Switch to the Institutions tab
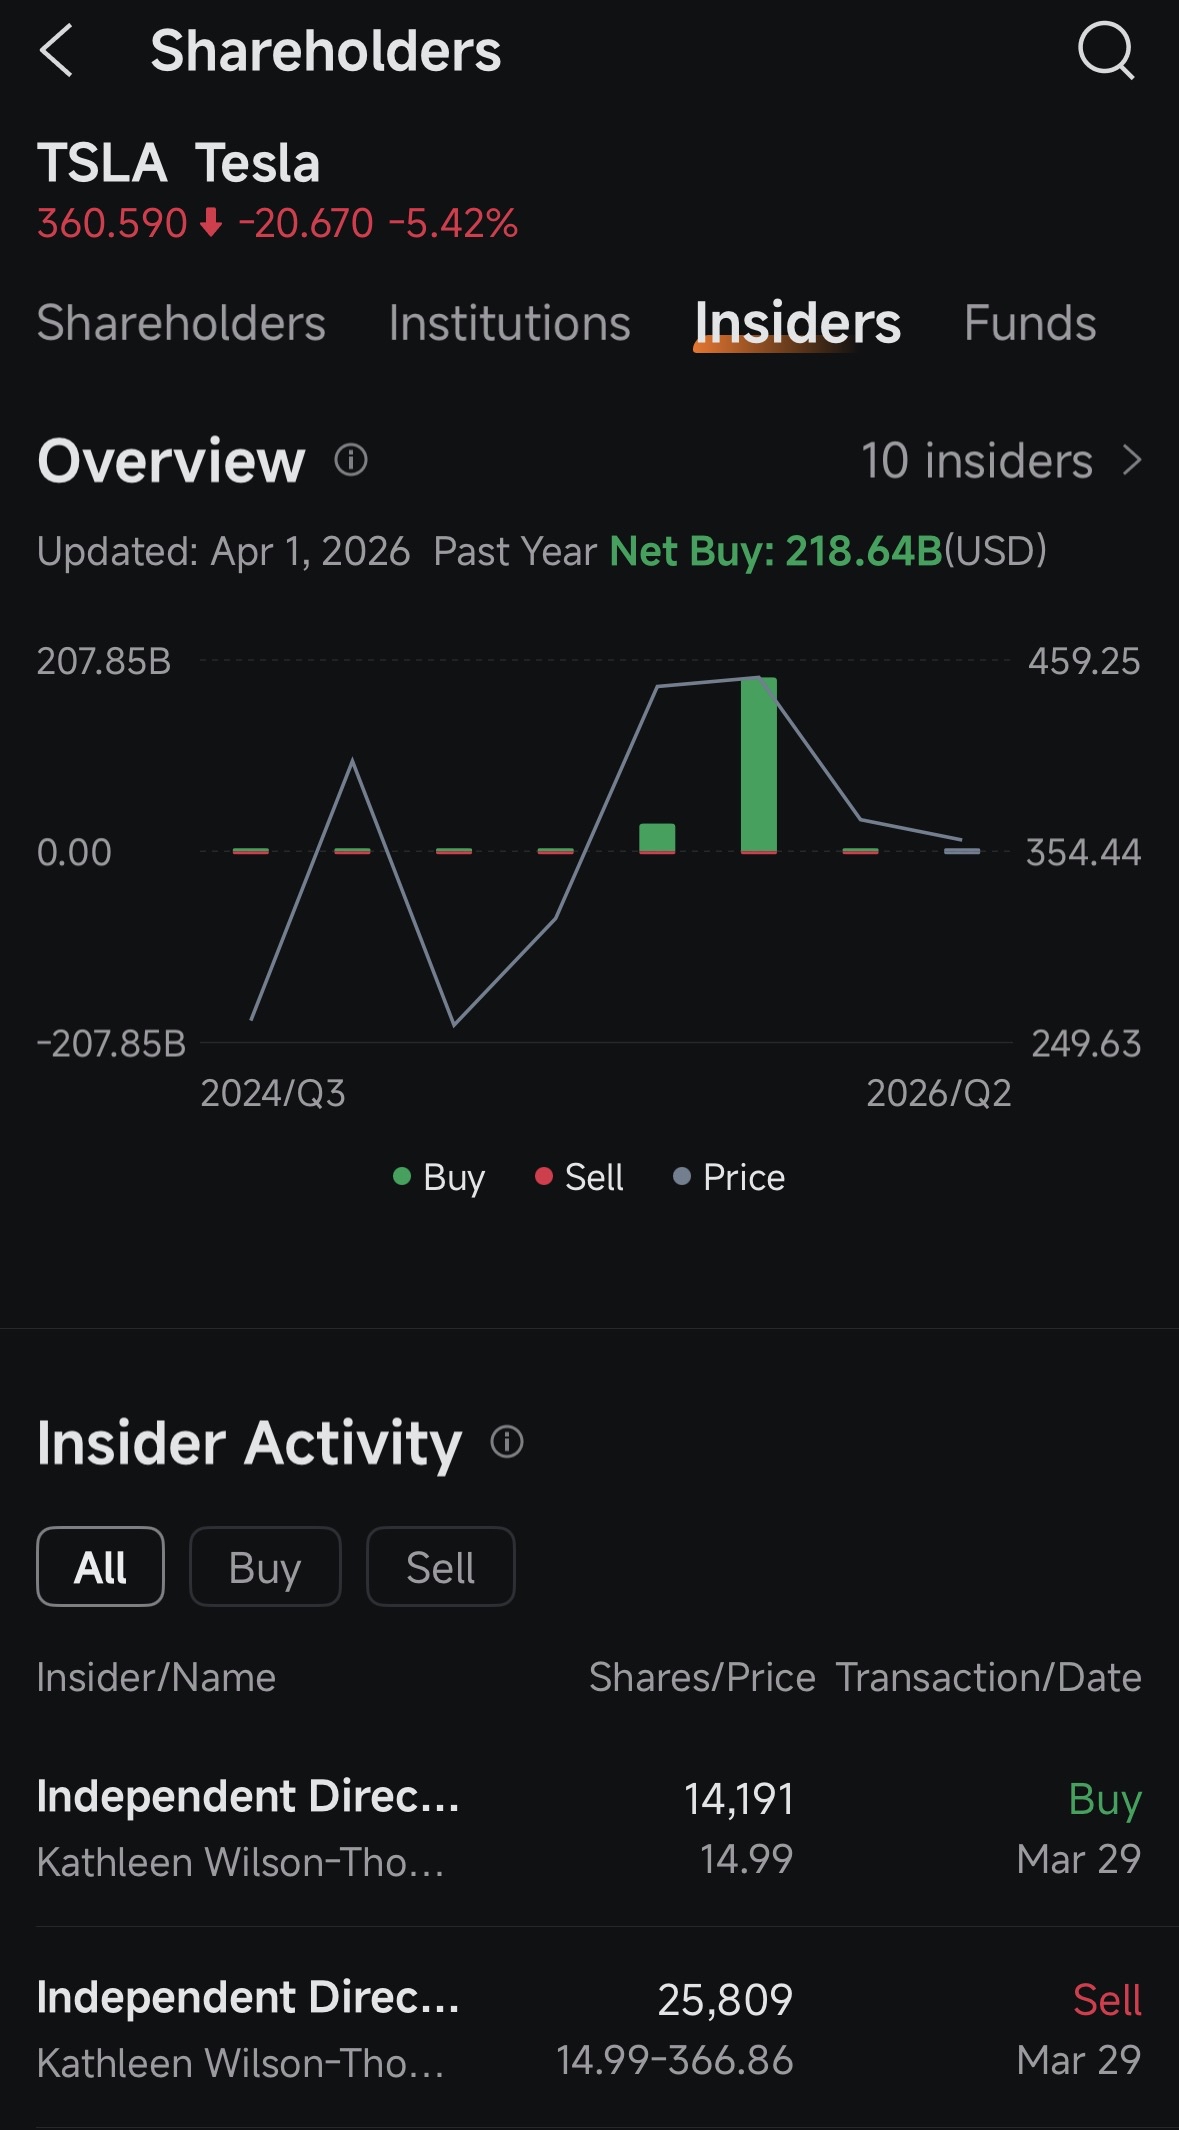1179x2130 pixels. pos(509,323)
